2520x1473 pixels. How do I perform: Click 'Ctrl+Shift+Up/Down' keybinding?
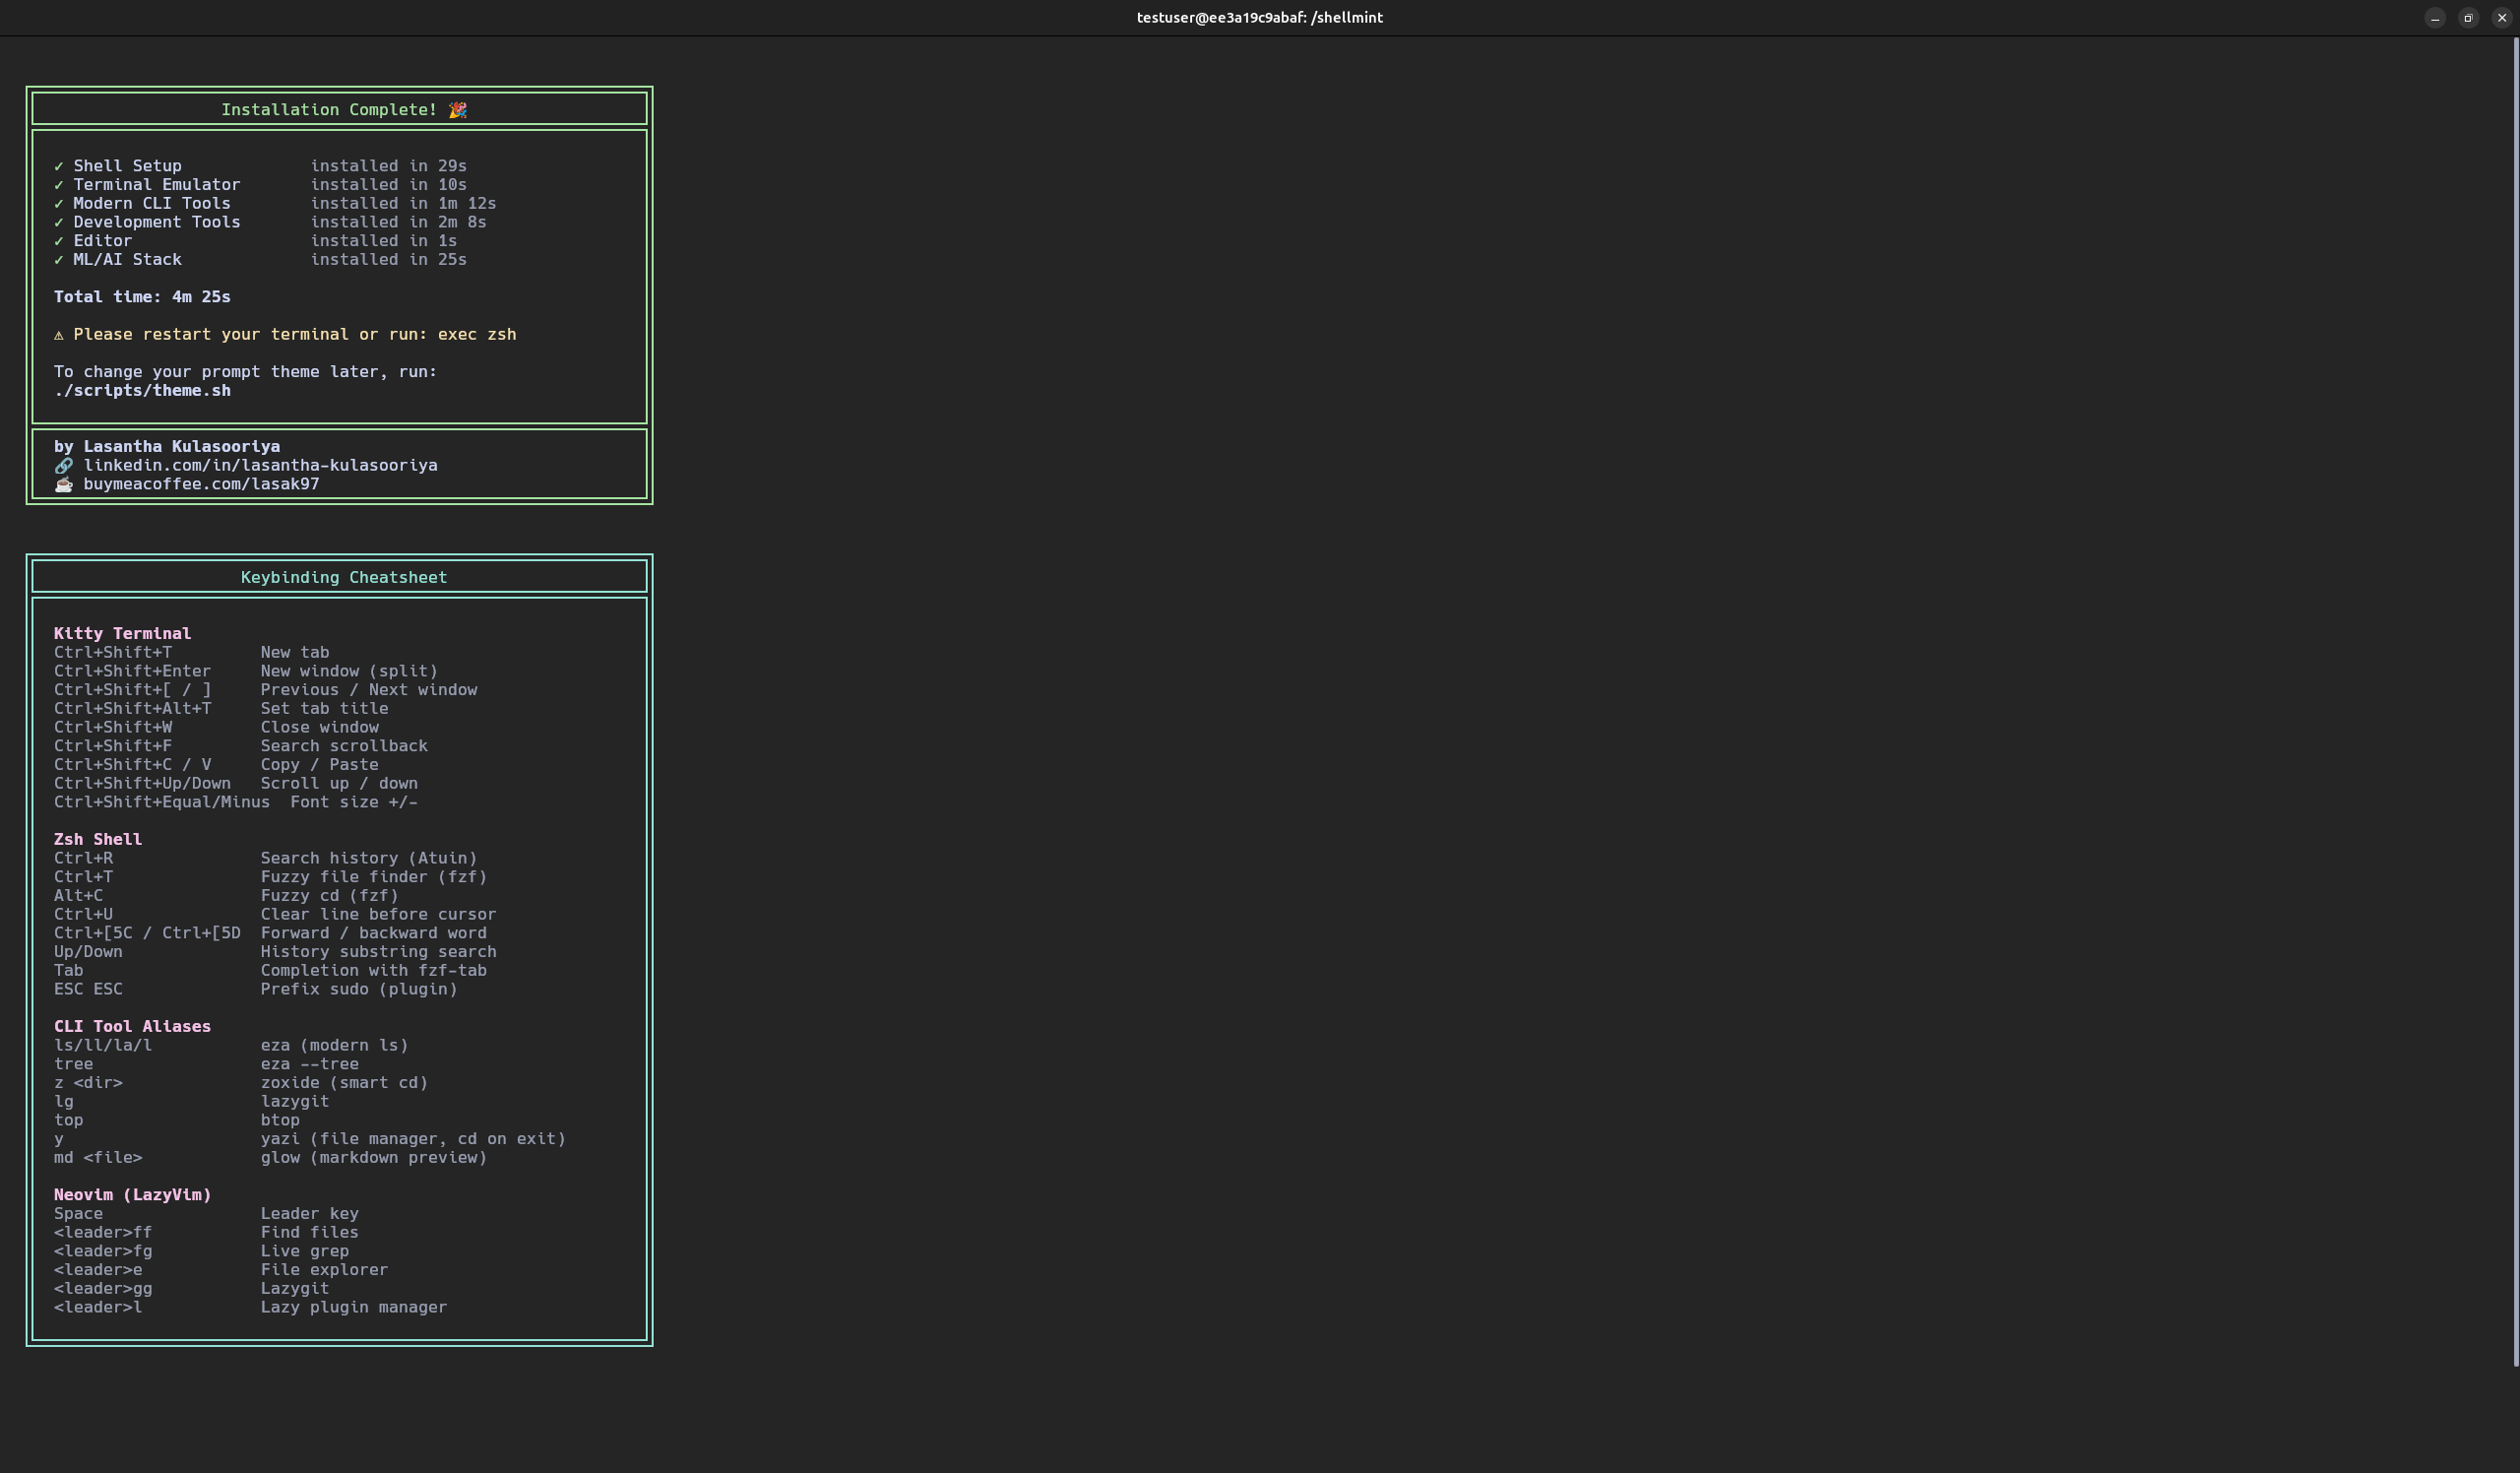pos(142,783)
